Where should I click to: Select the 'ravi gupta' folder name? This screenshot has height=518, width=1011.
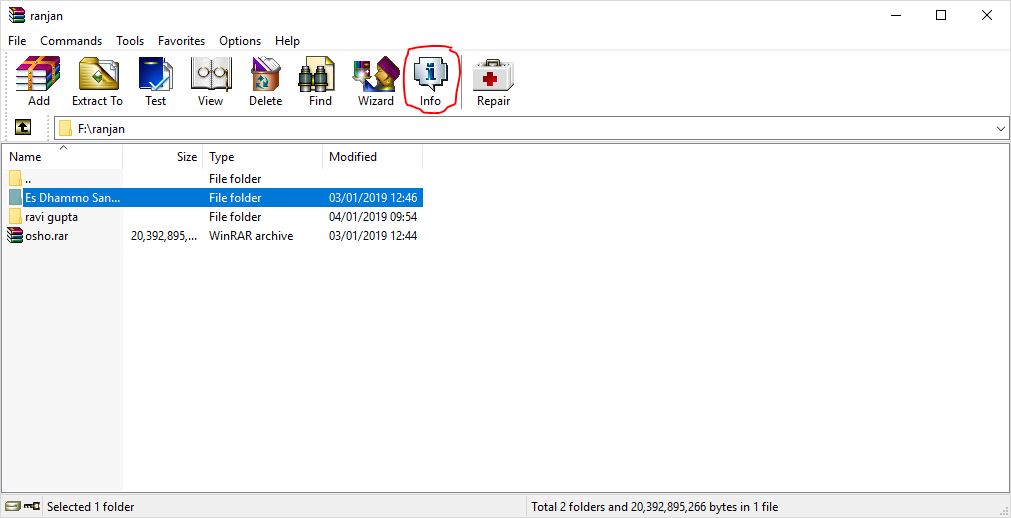click(52, 217)
